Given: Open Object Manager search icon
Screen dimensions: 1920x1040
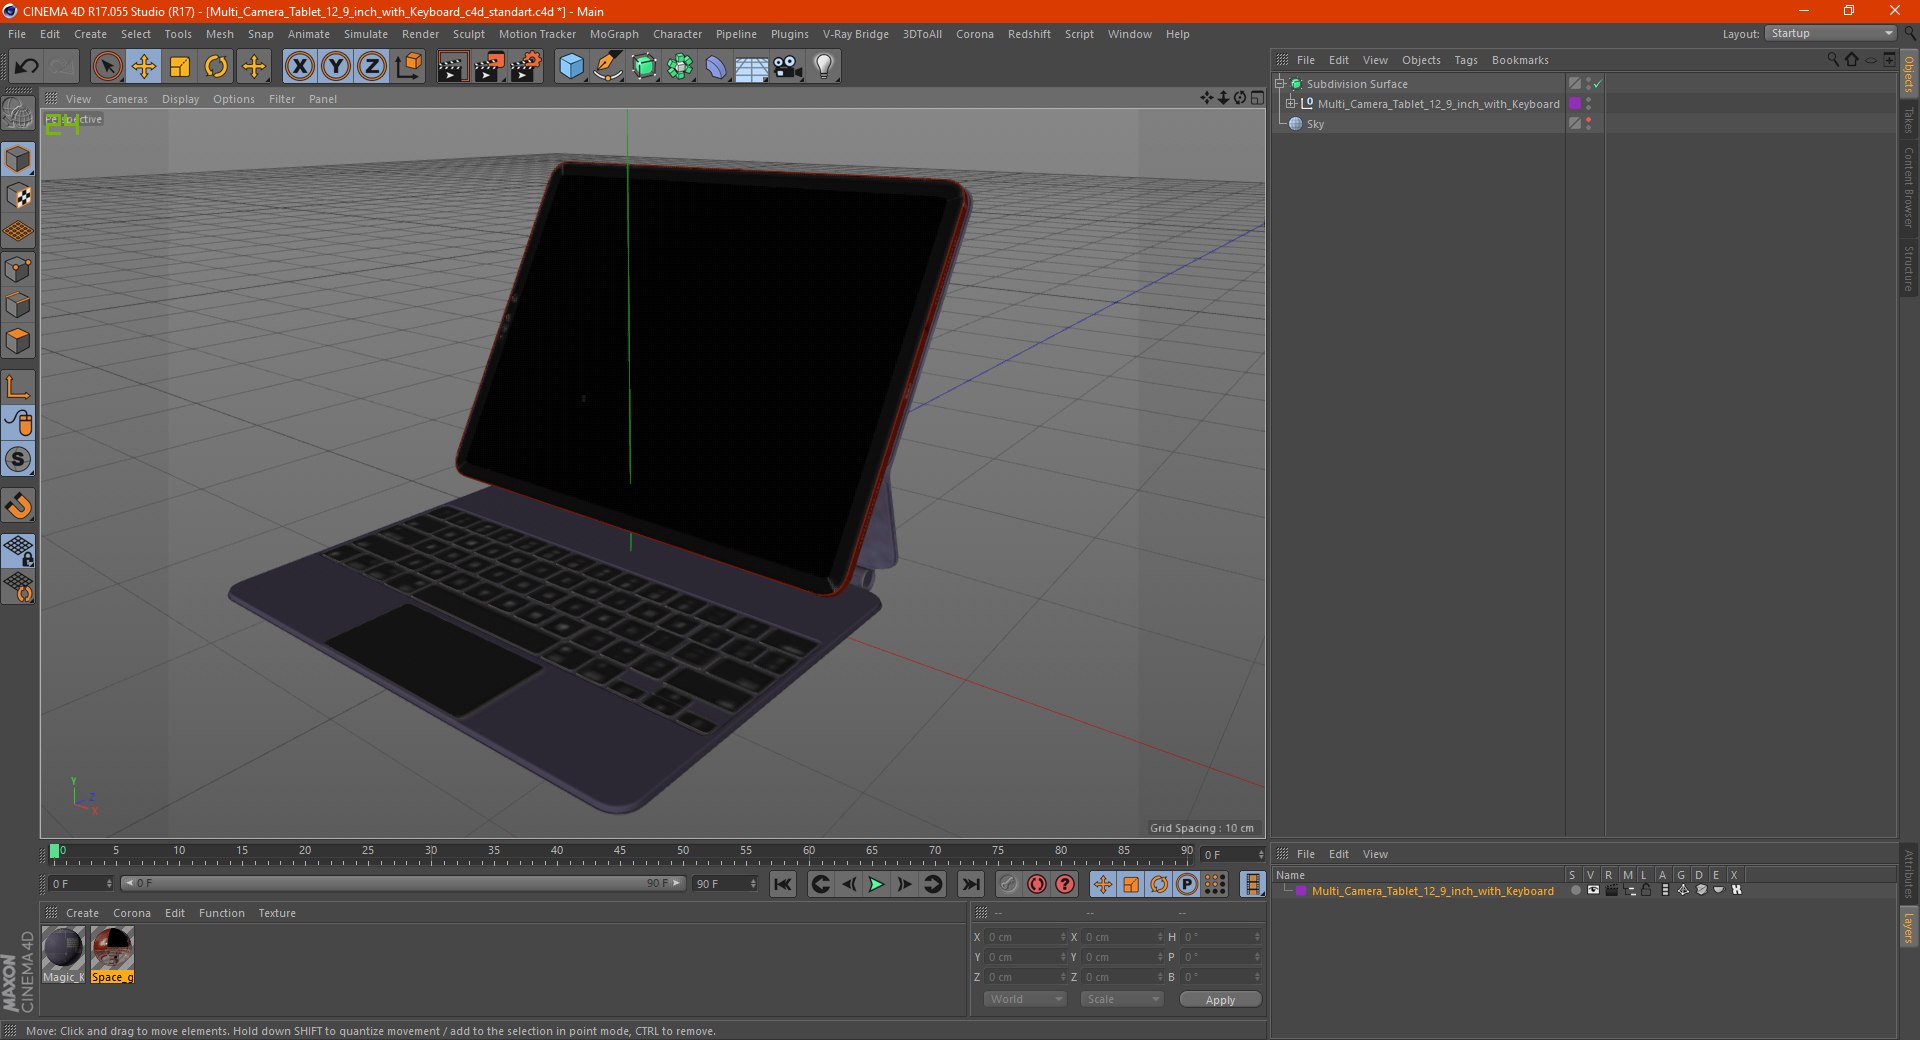Looking at the screenshot, I should [x=1833, y=60].
